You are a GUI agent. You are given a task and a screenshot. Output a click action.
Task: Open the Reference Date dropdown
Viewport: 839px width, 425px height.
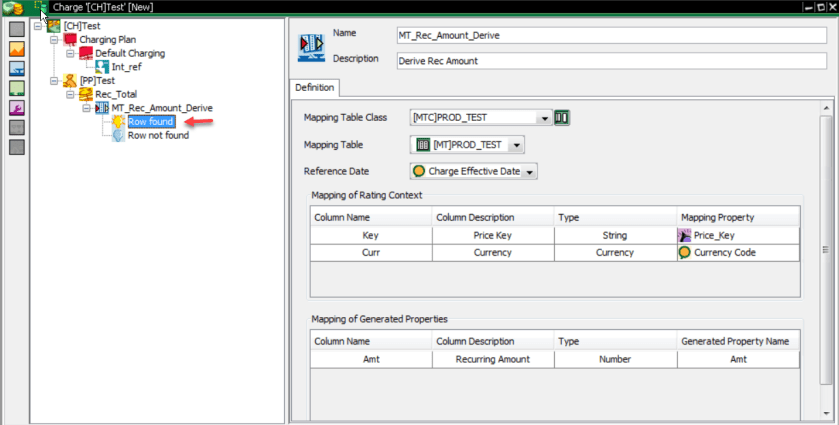pyautogui.click(x=529, y=172)
